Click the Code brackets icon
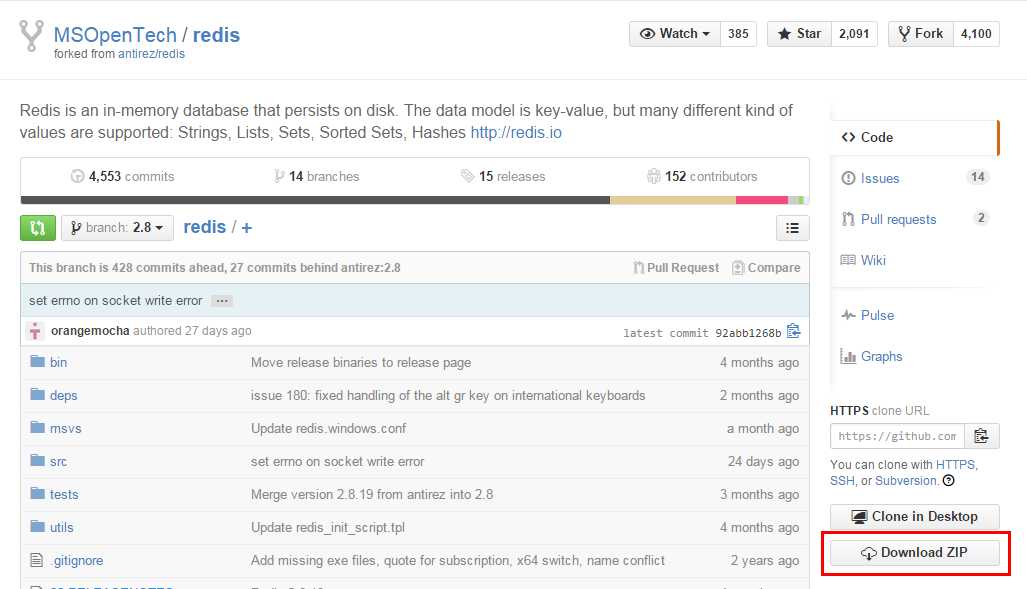The height and width of the screenshot is (589, 1027). [x=848, y=137]
